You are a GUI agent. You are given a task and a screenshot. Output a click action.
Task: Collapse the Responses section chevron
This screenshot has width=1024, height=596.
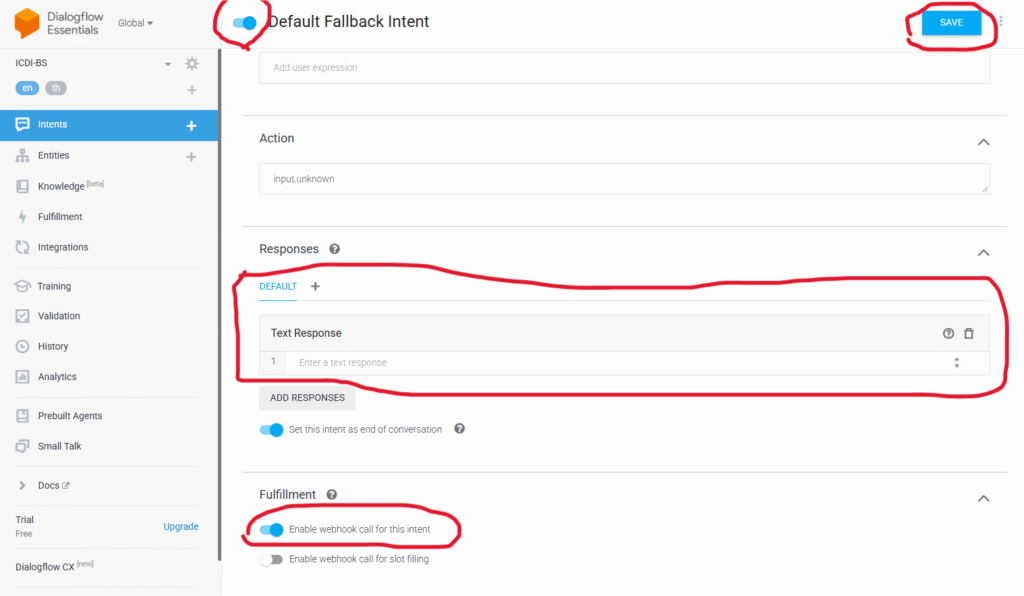(x=984, y=253)
